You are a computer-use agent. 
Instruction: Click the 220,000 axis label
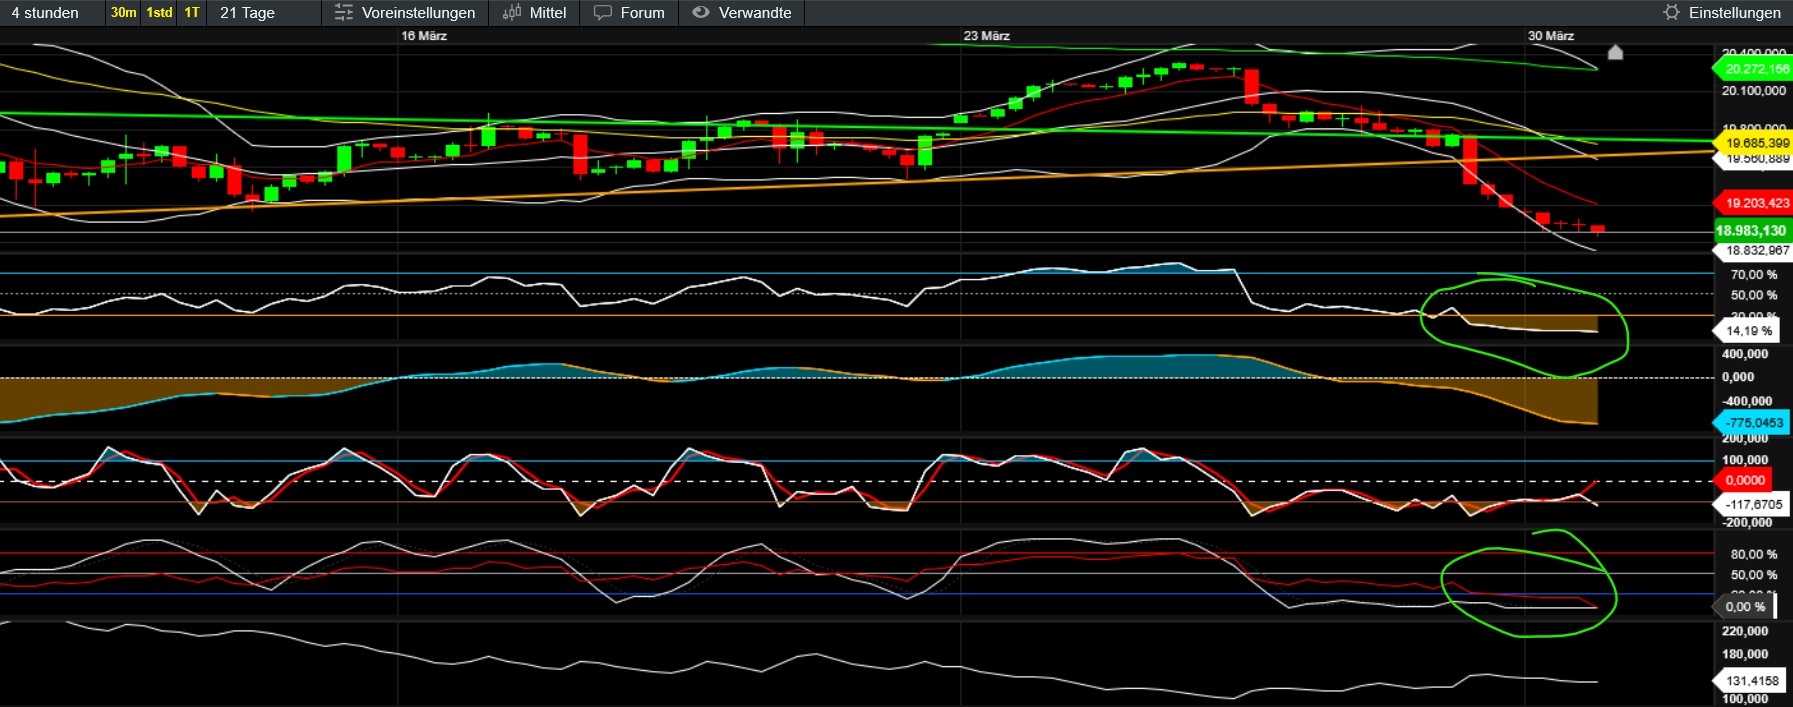click(1745, 631)
